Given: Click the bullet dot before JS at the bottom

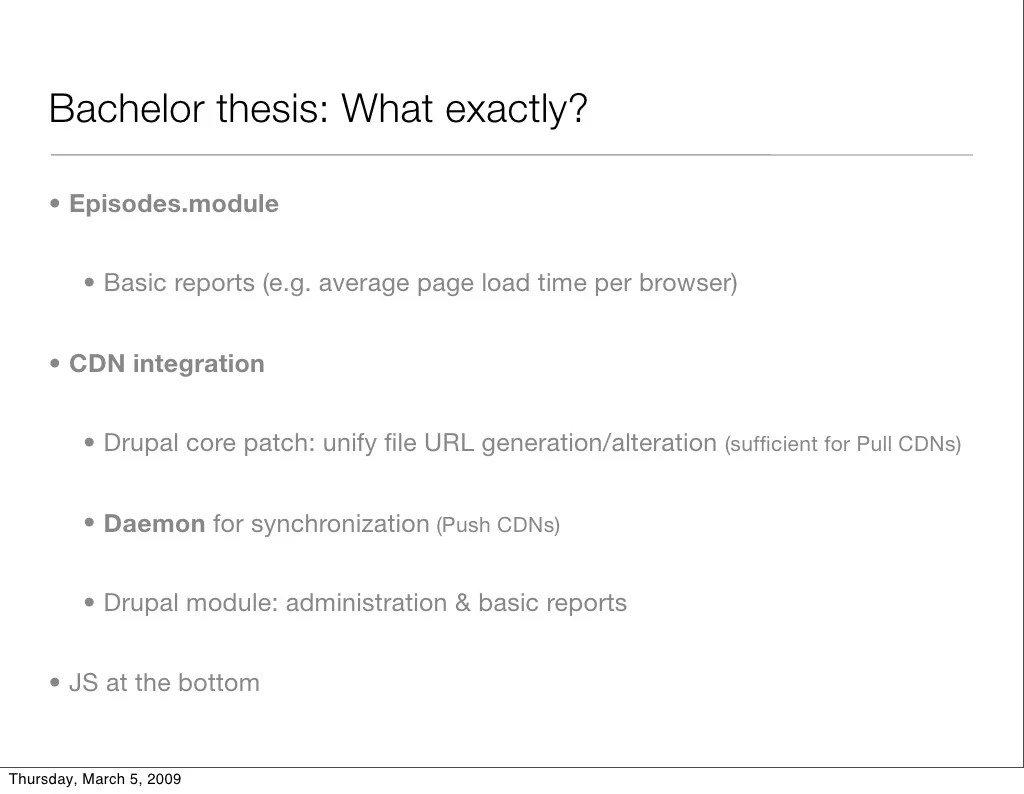Looking at the screenshot, I should pyautogui.click(x=55, y=684).
